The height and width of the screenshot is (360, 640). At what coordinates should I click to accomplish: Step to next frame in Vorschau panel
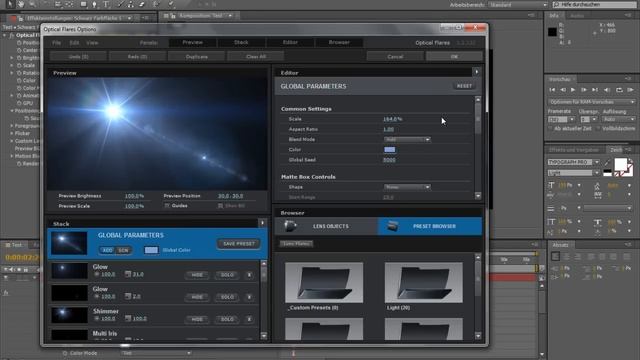[x=584, y=90]
